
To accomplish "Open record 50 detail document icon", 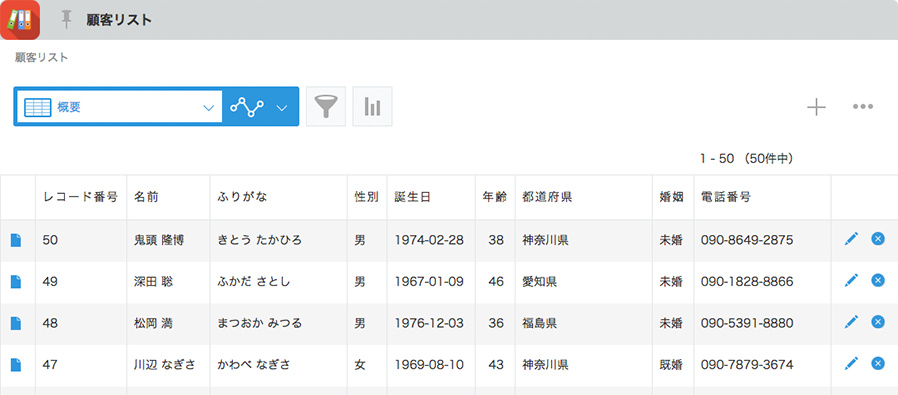I will coord(16,240).
